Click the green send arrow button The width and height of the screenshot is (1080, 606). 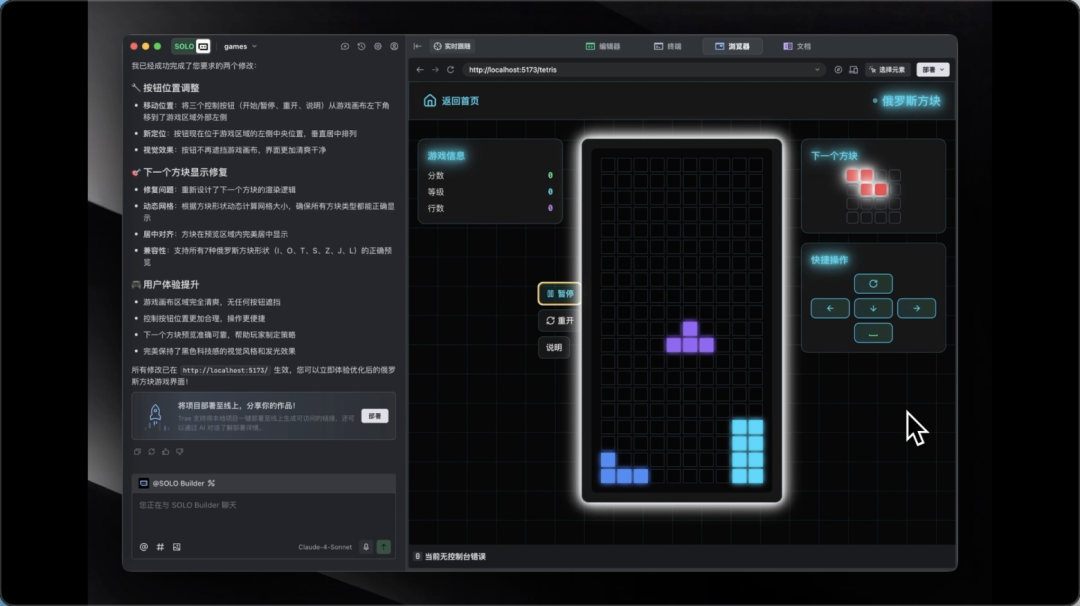(384, 547)
